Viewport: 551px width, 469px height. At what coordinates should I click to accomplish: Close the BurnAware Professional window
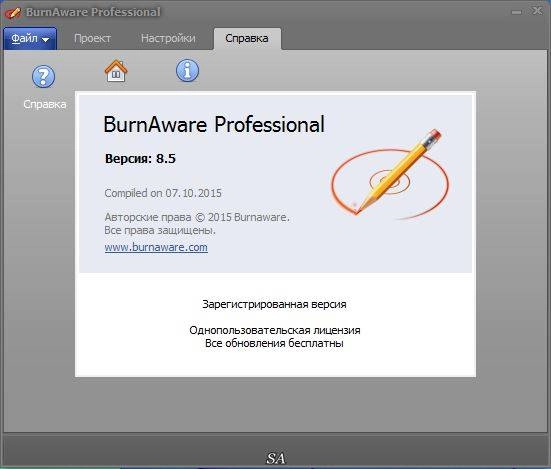pyautogui.click(x=537, y=11)
